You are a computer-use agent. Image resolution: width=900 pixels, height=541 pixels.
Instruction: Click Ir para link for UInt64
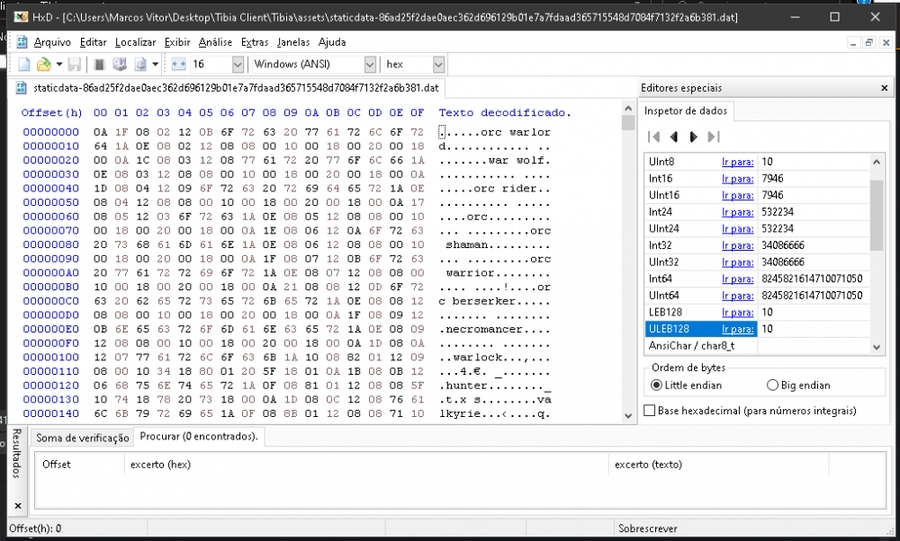(737, 296)
